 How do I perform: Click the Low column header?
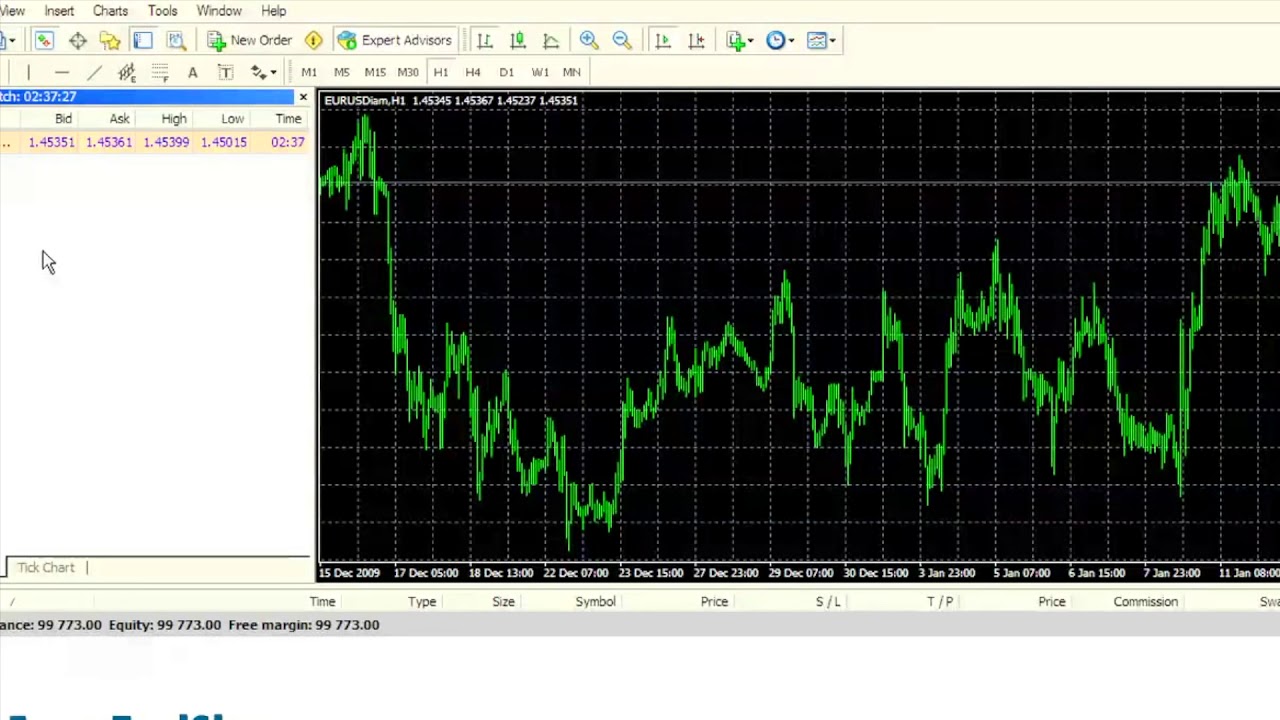(232, 119)
